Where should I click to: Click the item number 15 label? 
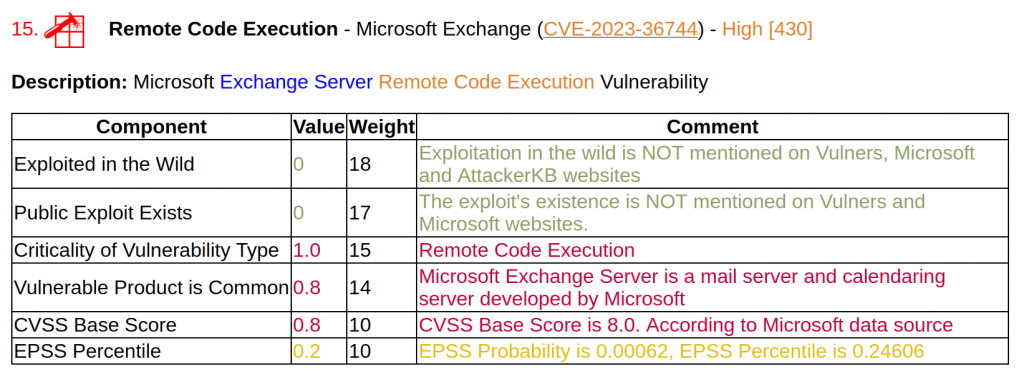point(25,29)
